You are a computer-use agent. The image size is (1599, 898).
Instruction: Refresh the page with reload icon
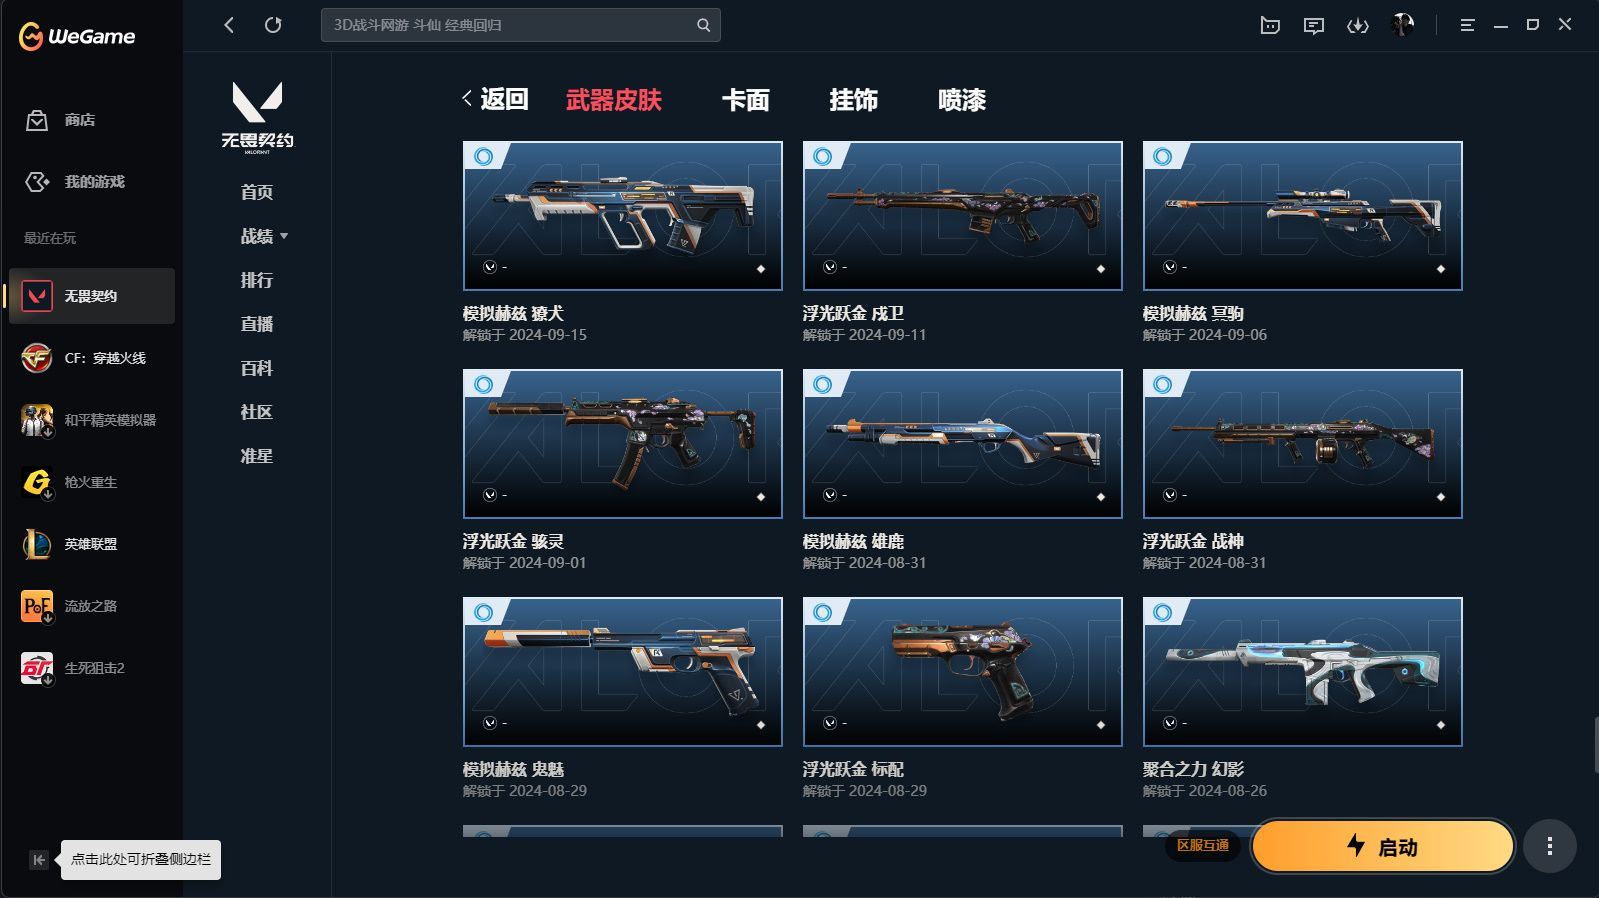point(273,25)
